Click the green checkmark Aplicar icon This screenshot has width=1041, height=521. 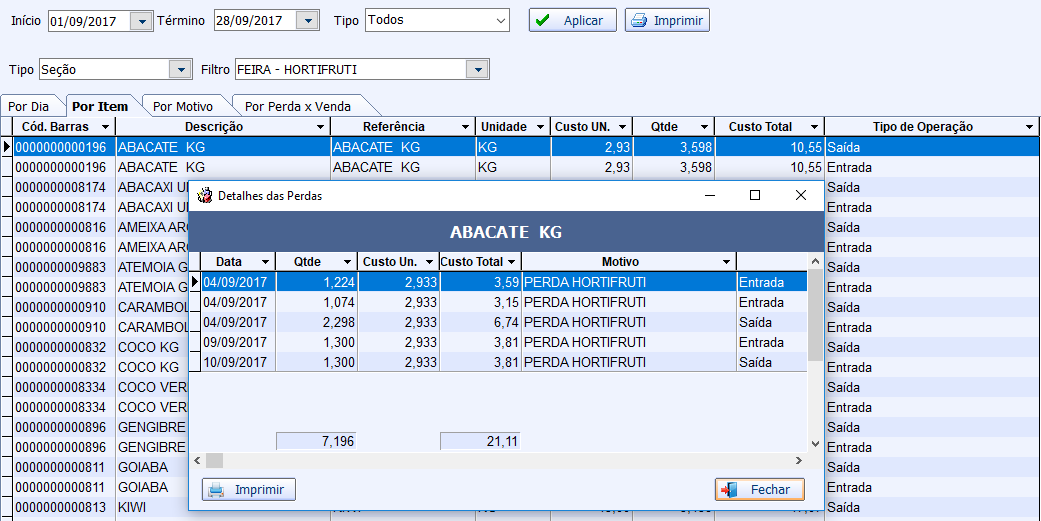point(543,21)
